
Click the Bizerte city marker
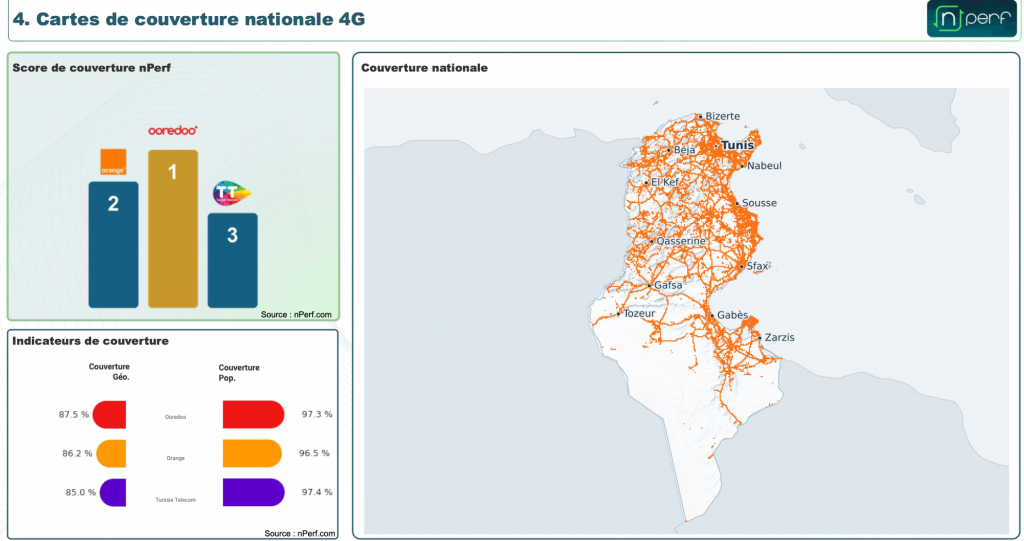pos(700,117)
